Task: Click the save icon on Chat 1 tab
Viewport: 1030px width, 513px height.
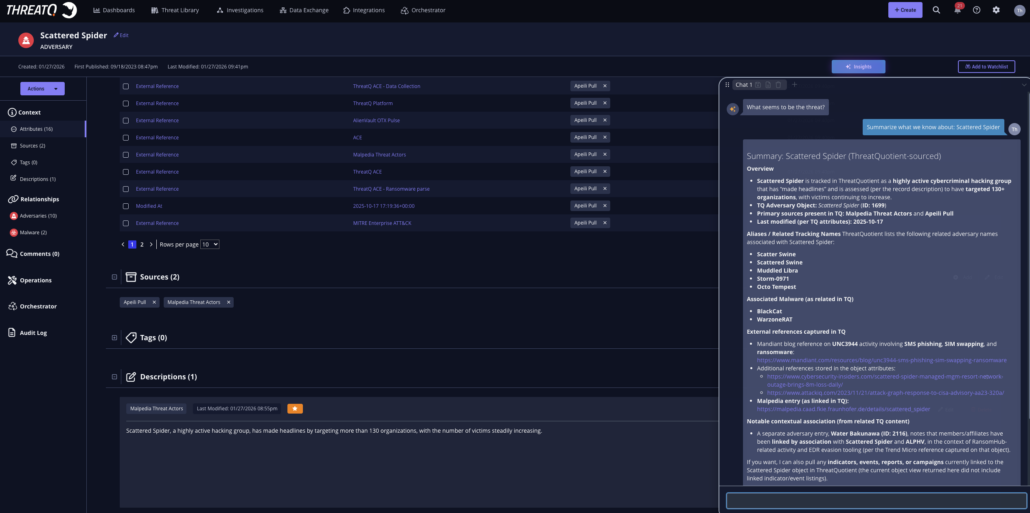Action: tap(758, 85)
